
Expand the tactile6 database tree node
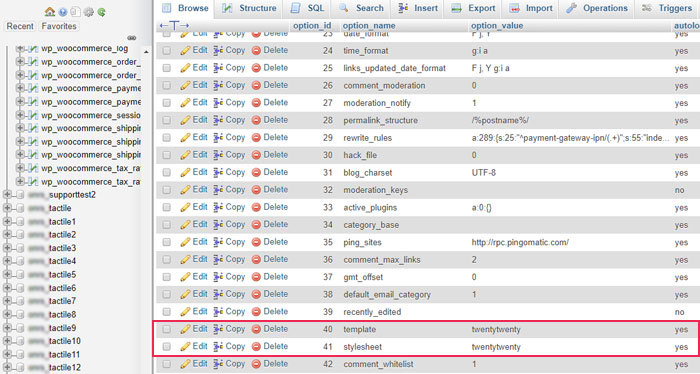point(7,288)
